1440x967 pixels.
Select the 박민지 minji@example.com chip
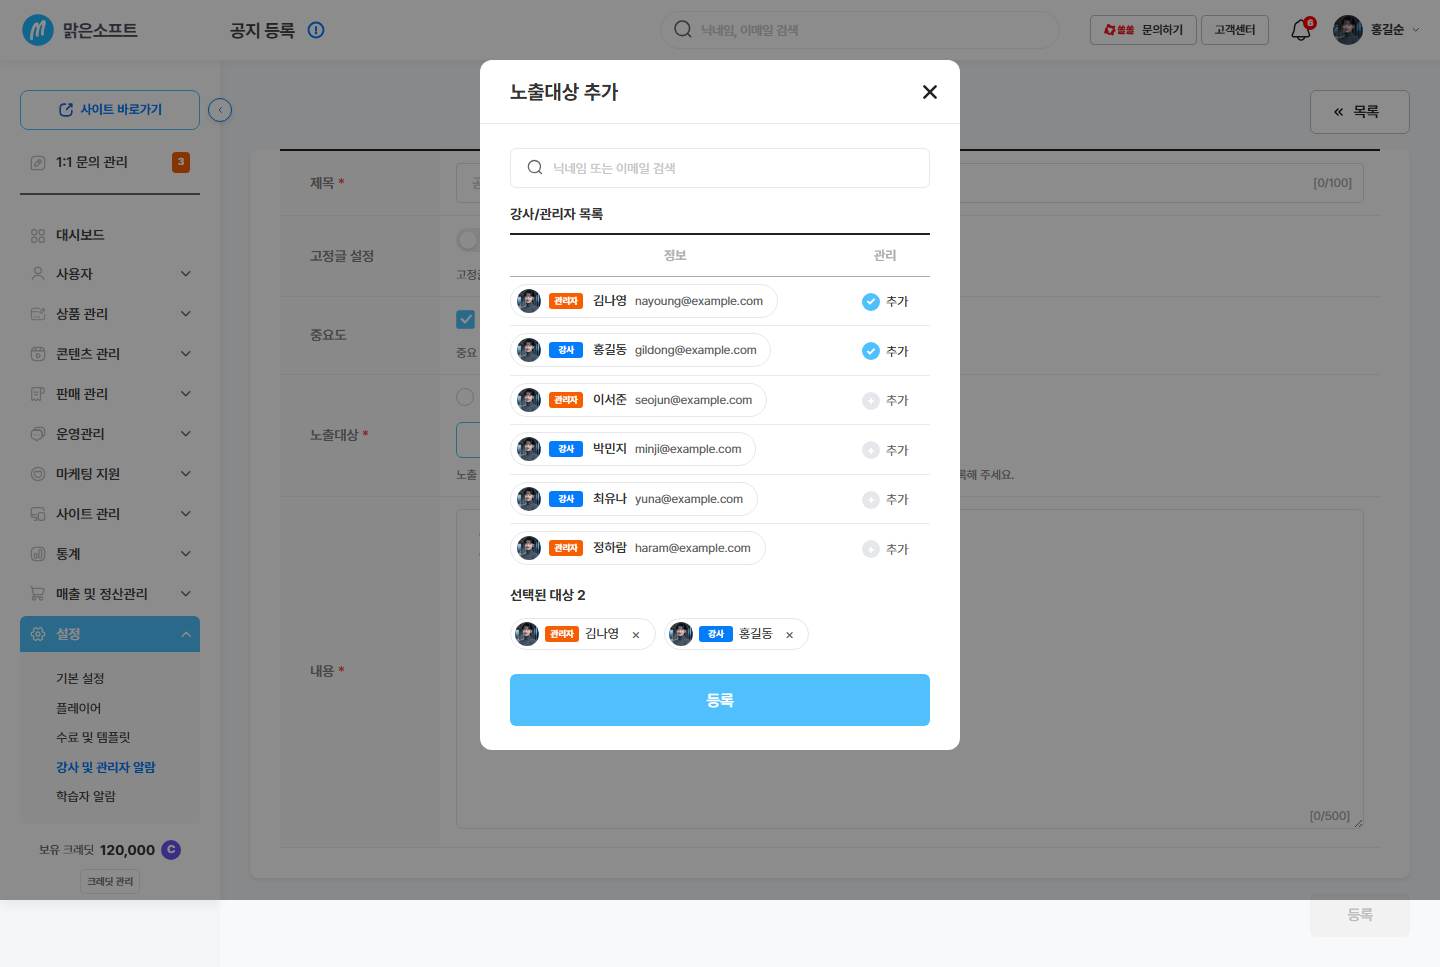[x=633, y=449]
